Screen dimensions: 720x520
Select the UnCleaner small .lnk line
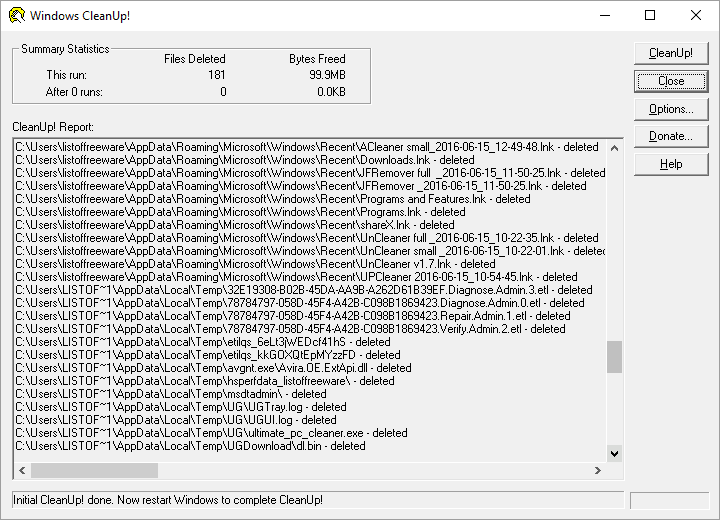coord(310,251)
